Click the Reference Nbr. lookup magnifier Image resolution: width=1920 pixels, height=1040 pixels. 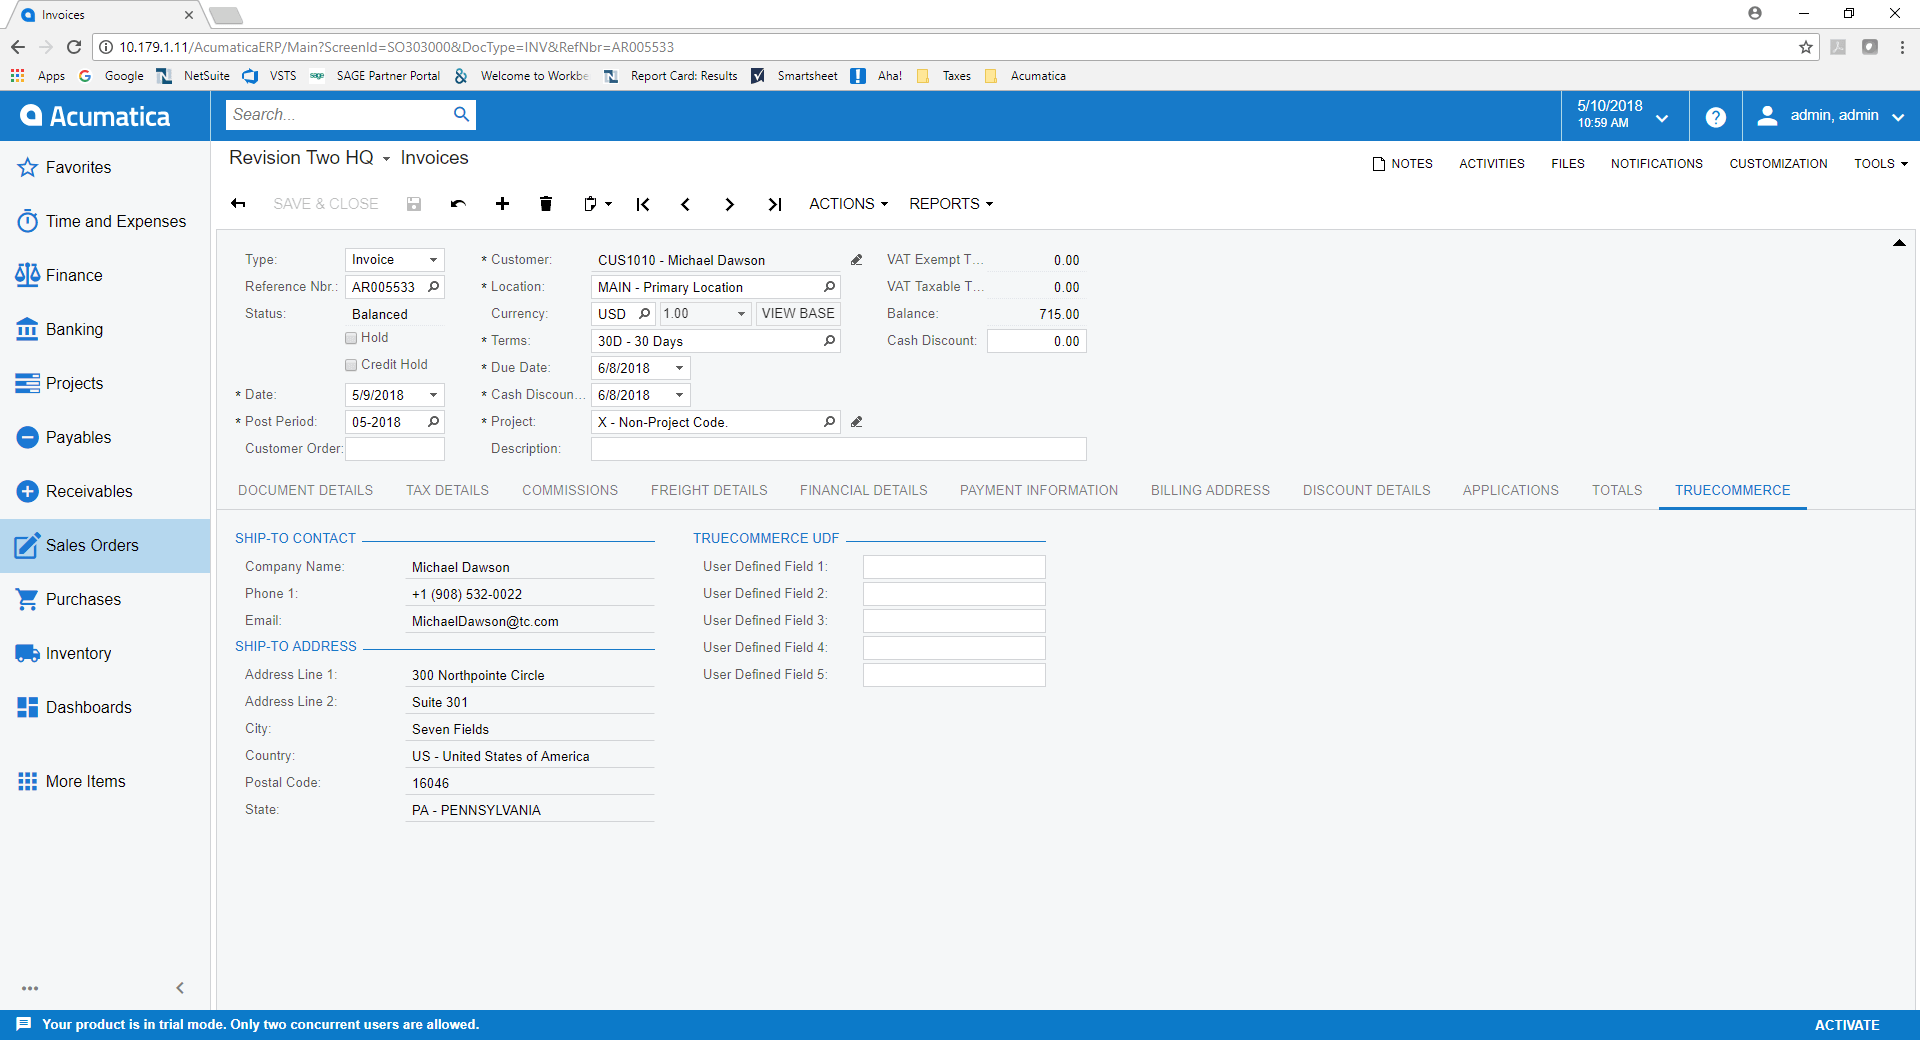(433, 287)
